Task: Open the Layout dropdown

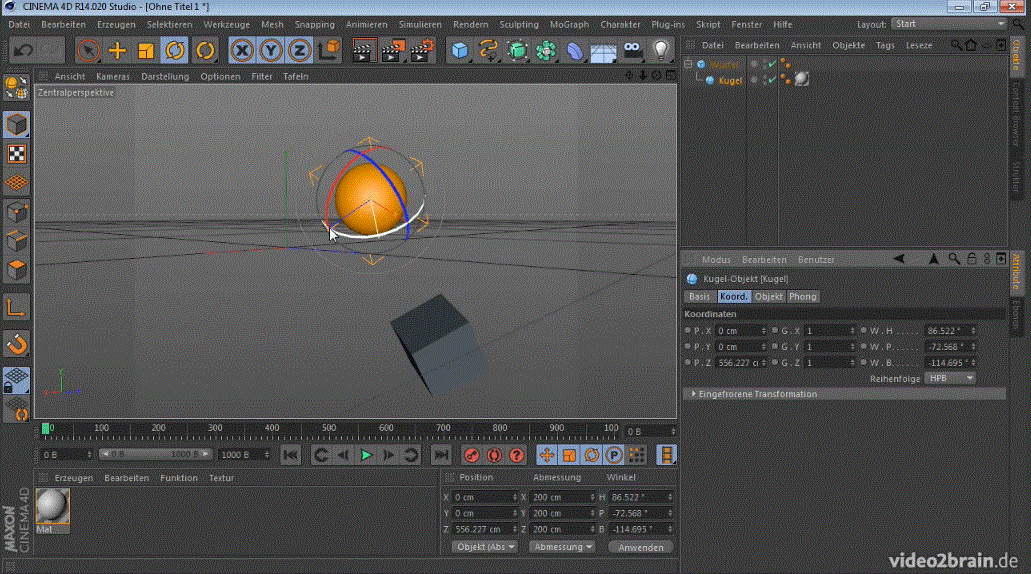Action: click(x=949, y=24)
